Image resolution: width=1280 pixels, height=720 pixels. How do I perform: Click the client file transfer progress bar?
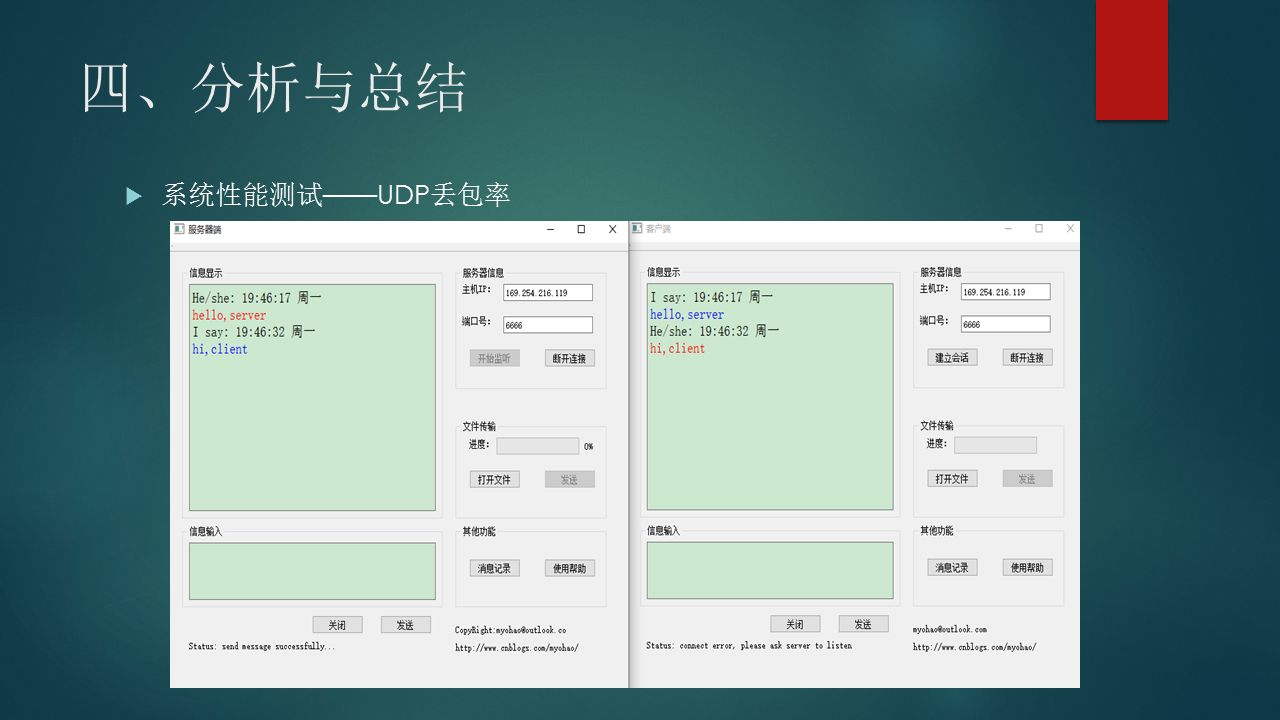coord(996,445)
